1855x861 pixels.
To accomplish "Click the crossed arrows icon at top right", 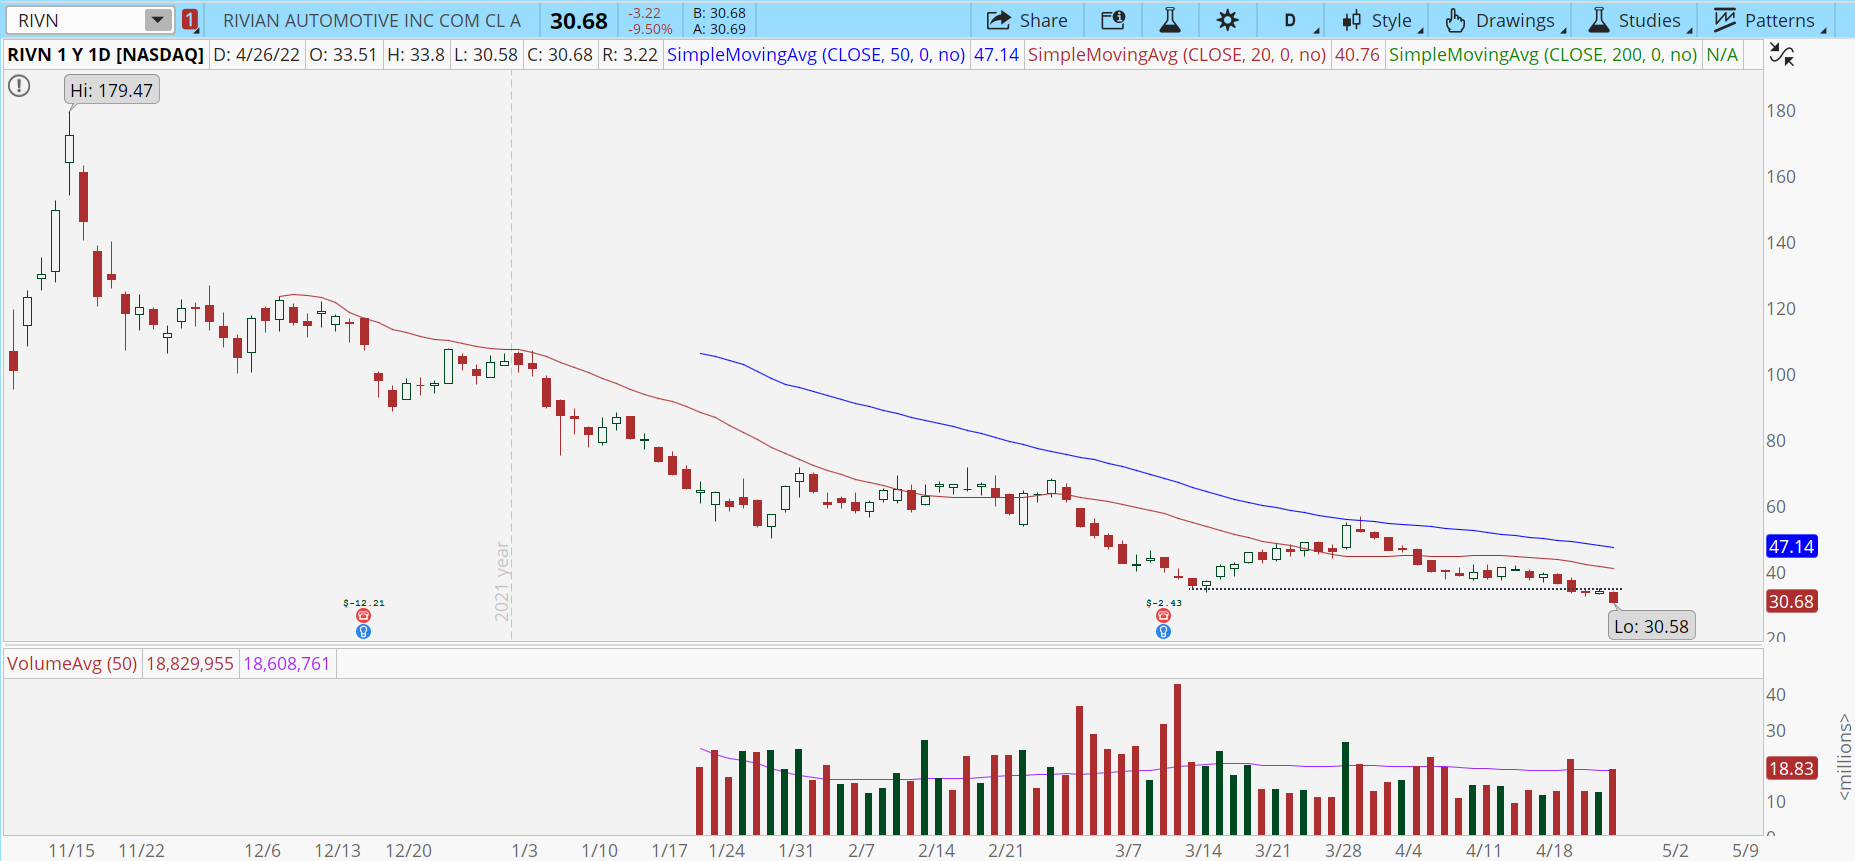I will coord(1782,55).
